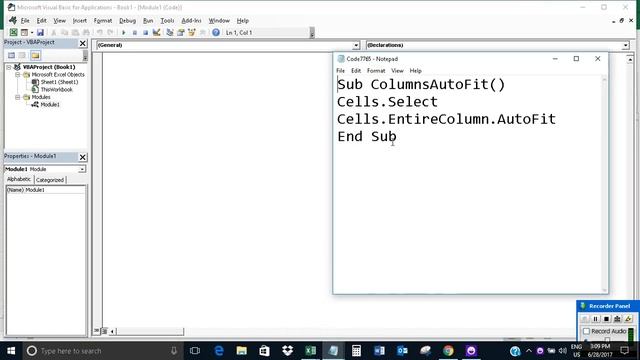This screenshot has height=360, width=640.
Task: Open the Windows Start menu
Action: click(11, 351)
